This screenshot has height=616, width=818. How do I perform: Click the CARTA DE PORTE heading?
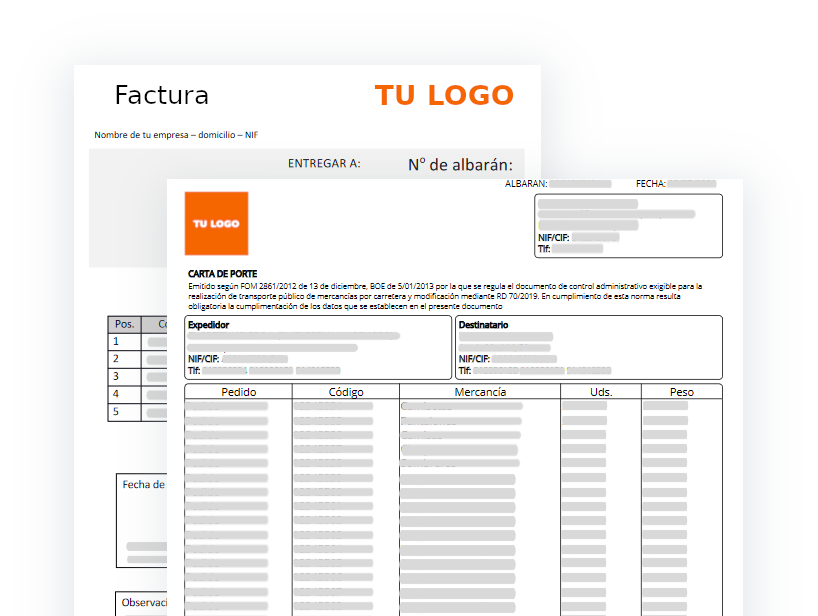click(223, 274)
